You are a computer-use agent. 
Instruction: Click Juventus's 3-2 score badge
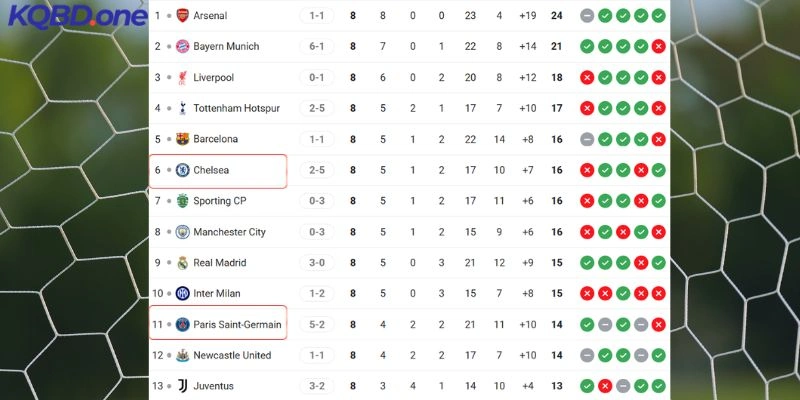316,386
